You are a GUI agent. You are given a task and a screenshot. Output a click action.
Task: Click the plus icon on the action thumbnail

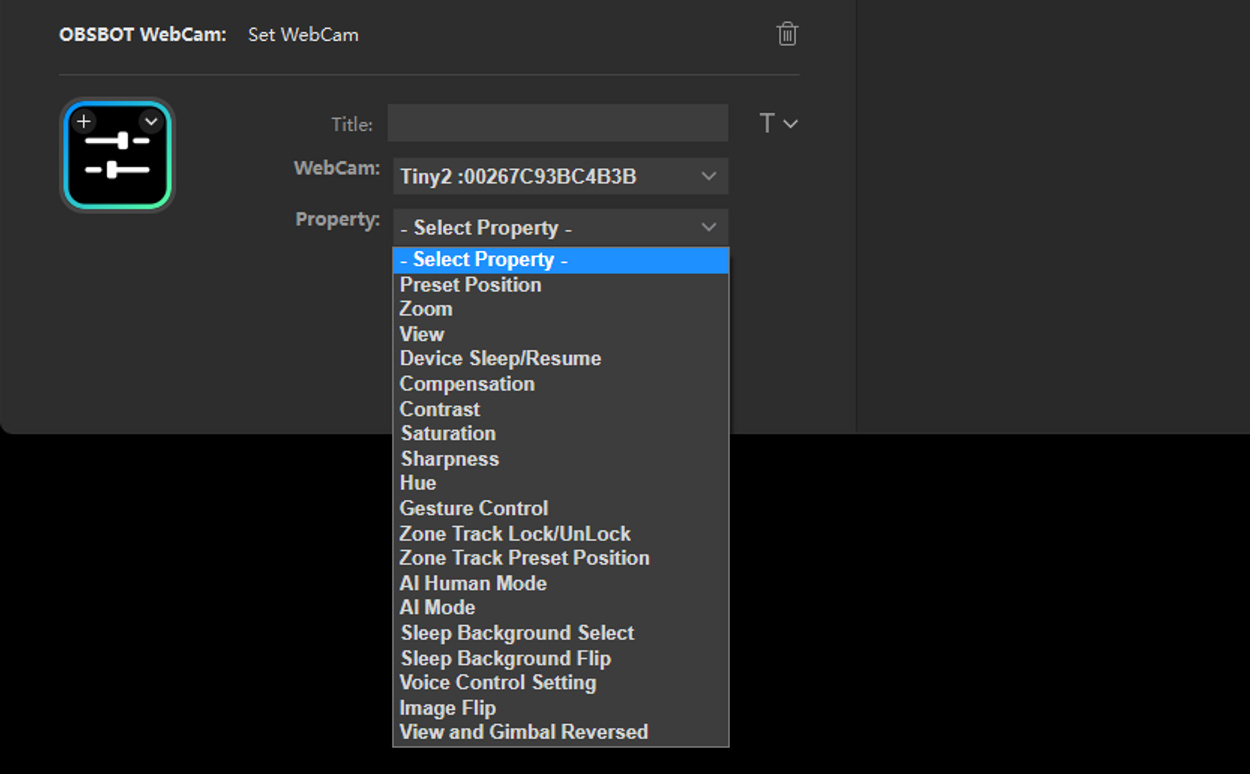click(83, 121)
